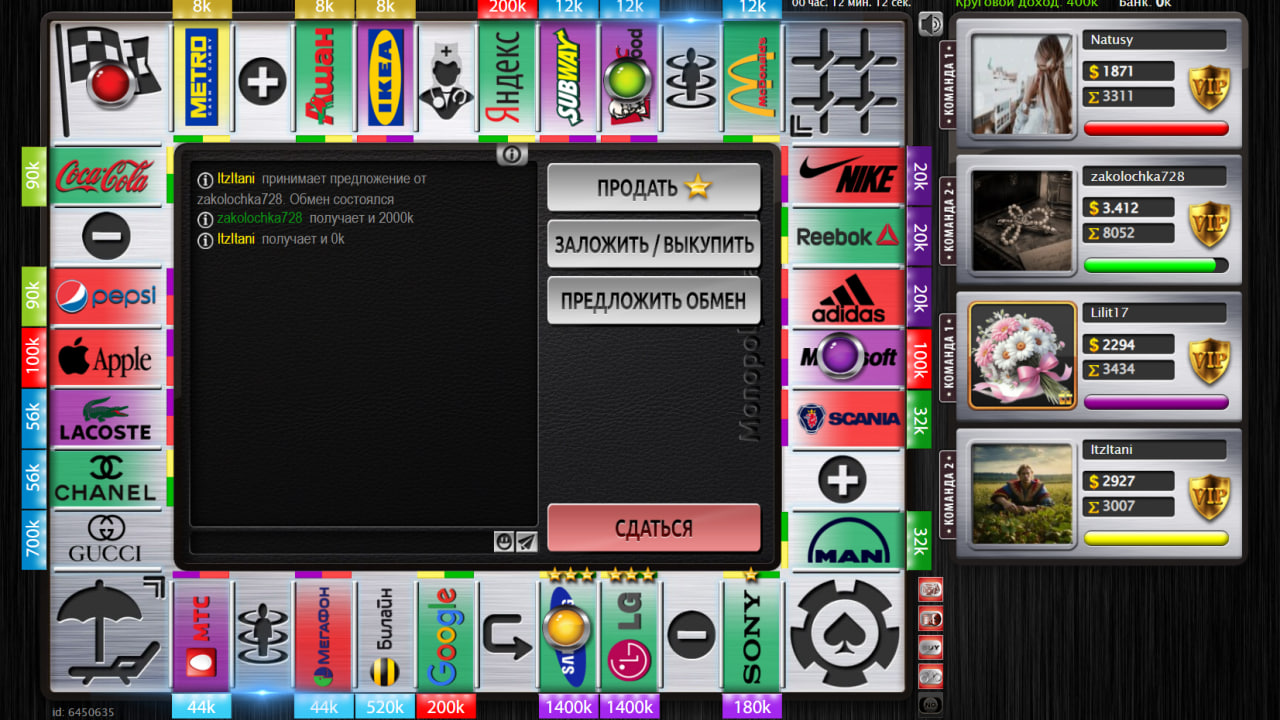
Task: Click the U-turn arrow cell beside Google
Action: pos(507,634)
